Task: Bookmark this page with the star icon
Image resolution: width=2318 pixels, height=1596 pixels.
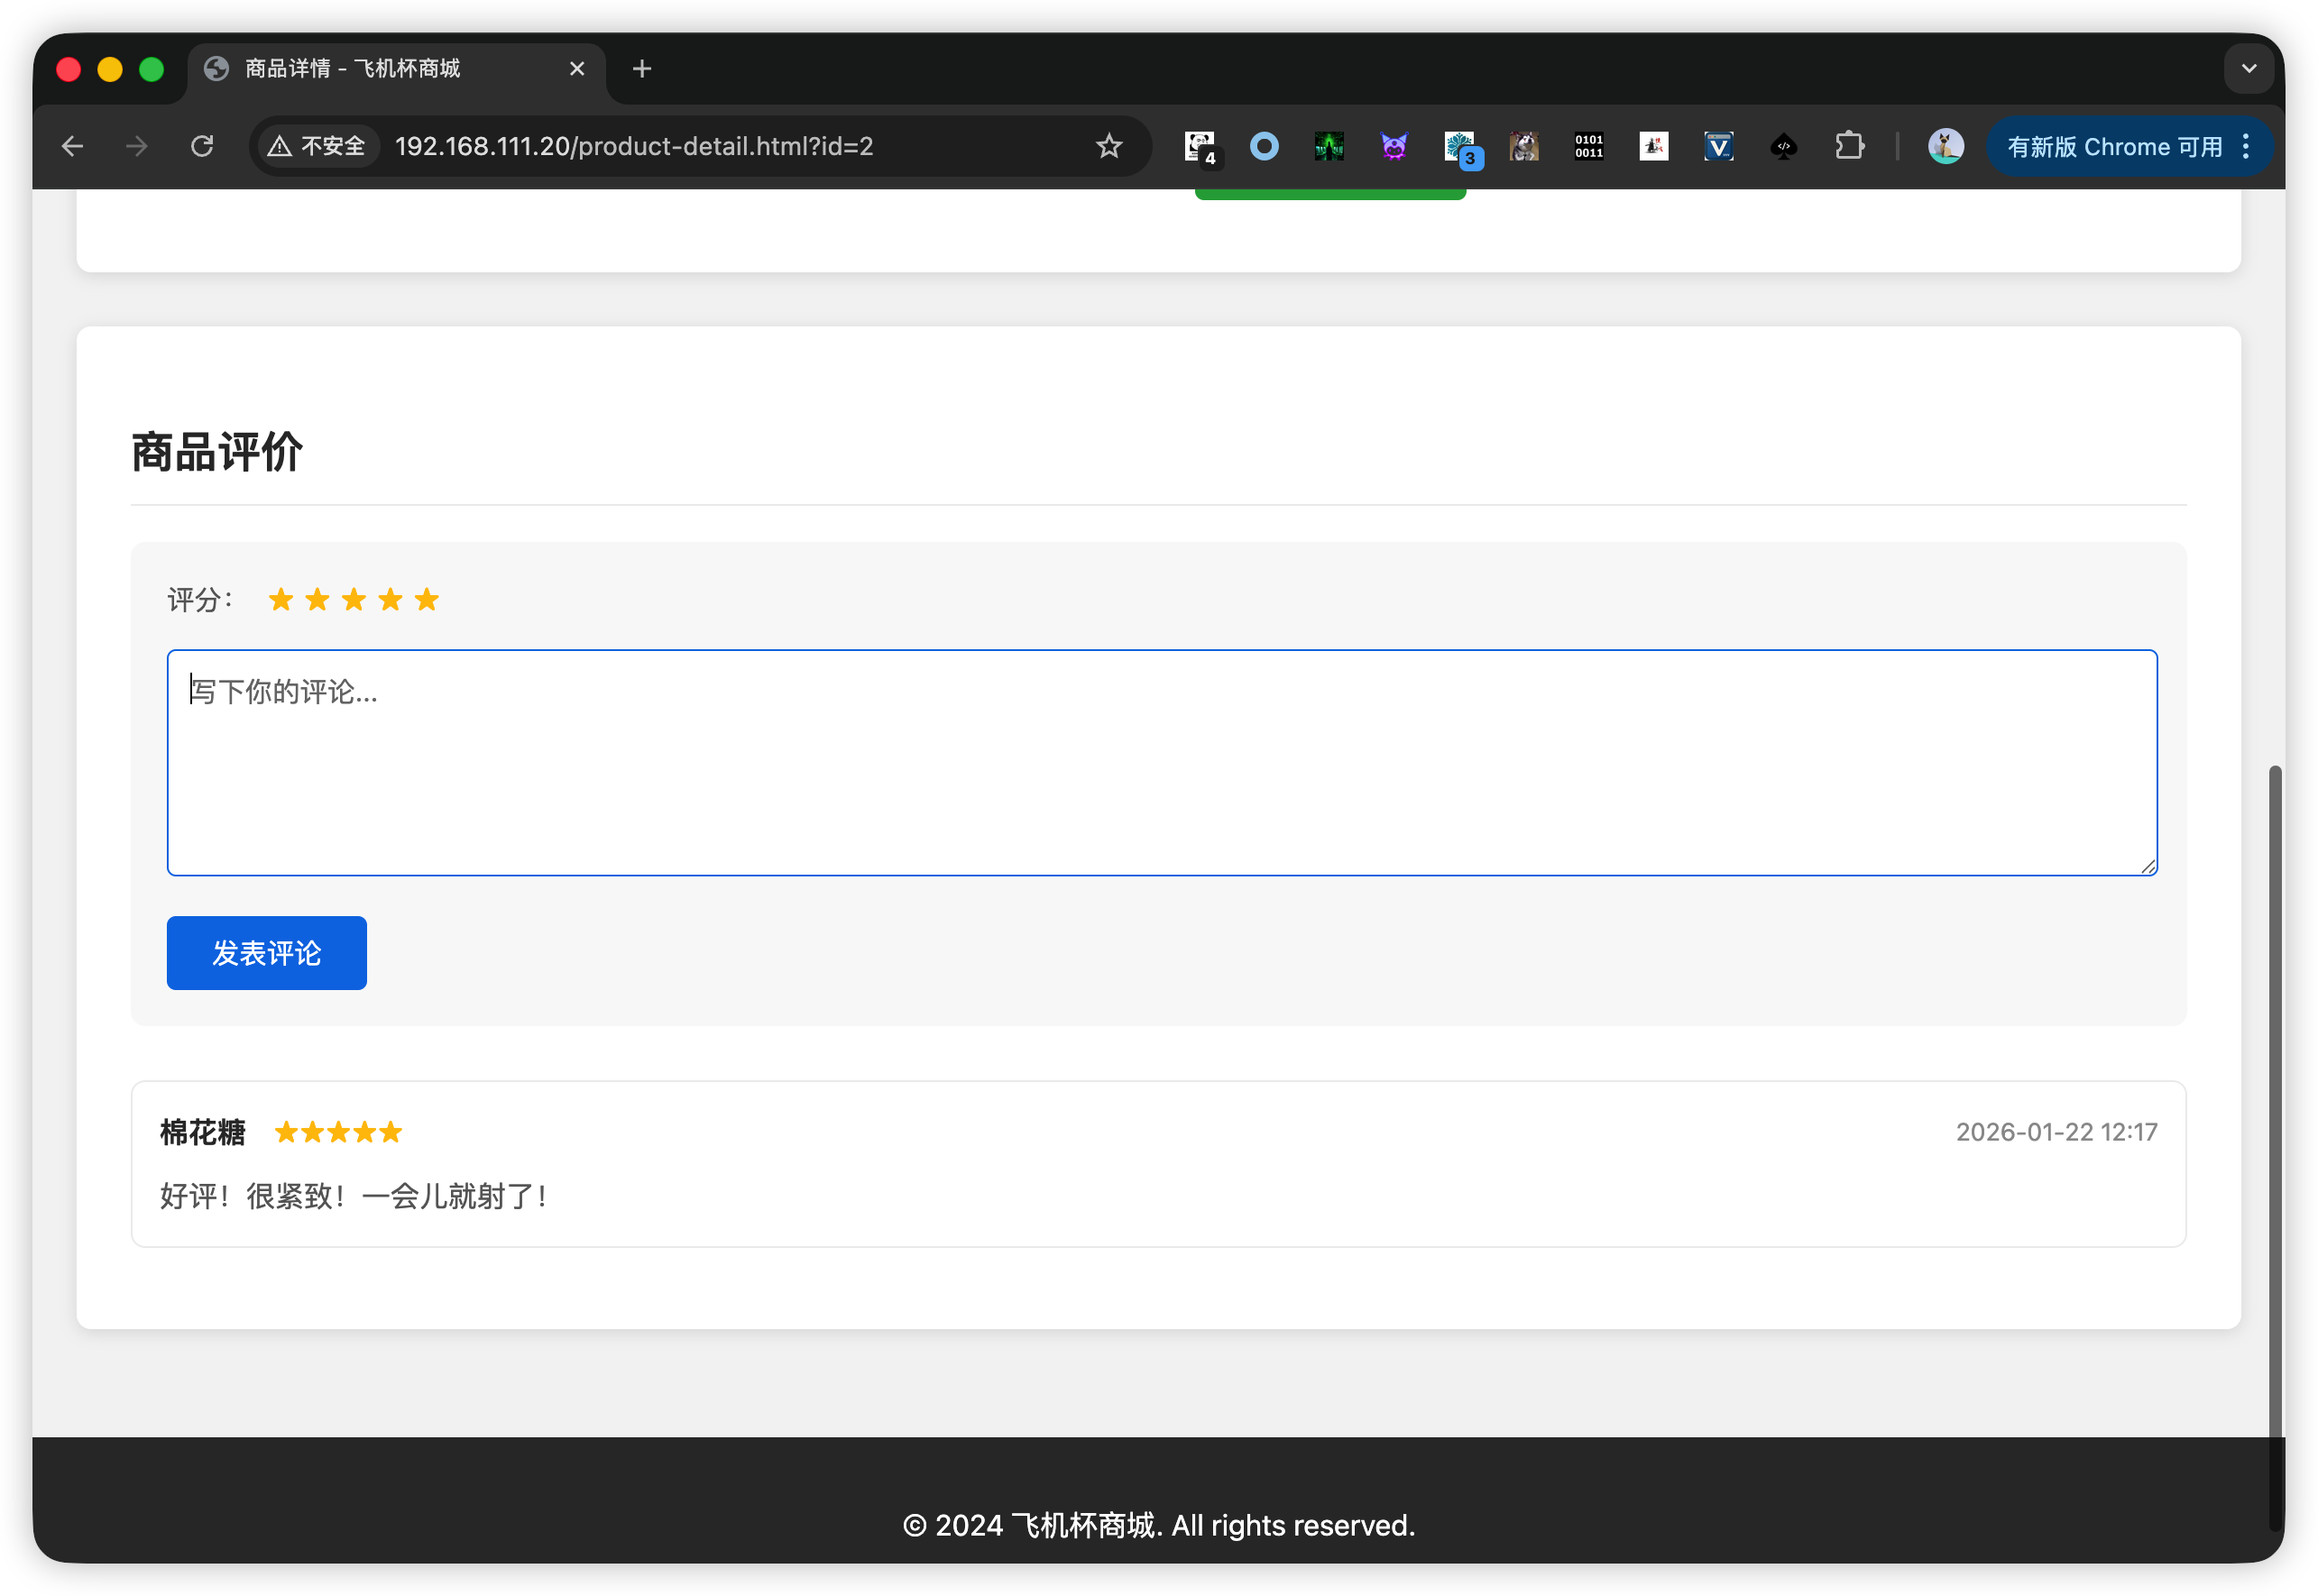Action: (x=1109, y=147)
